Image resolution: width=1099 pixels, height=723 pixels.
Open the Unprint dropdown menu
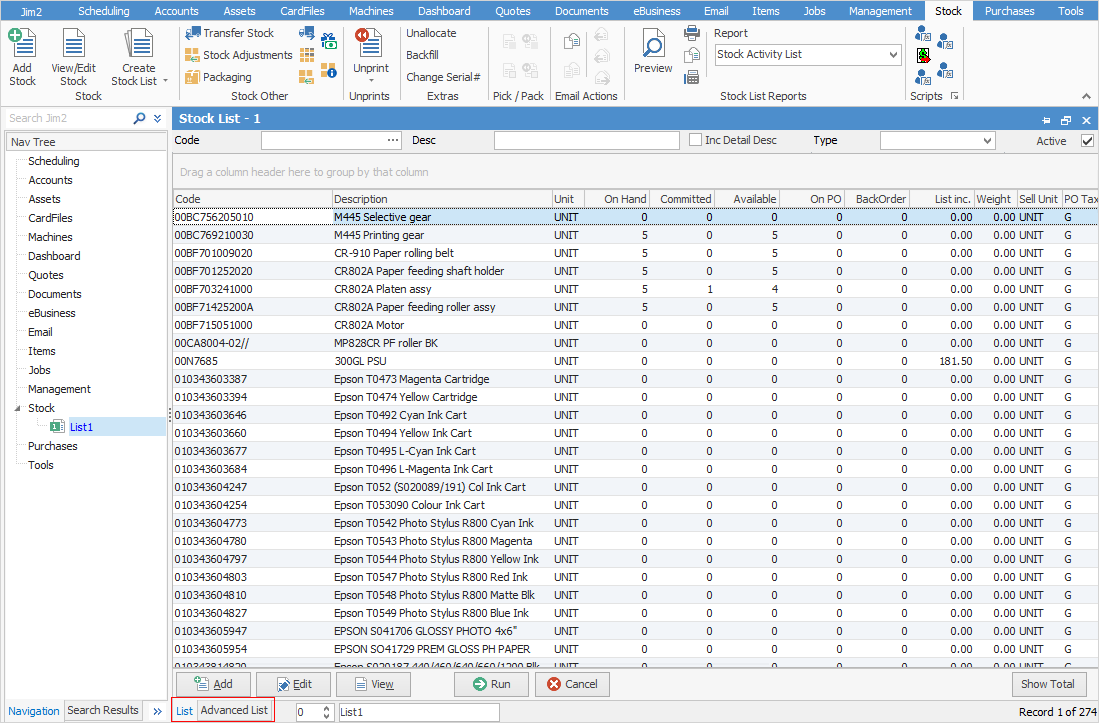tap(371, 82)
